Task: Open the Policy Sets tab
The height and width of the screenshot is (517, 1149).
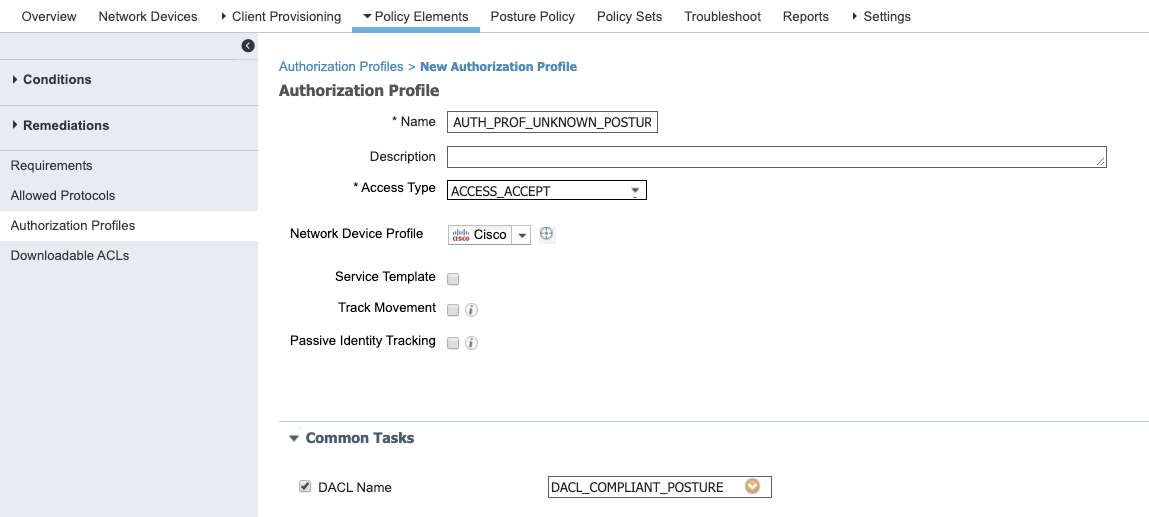Action: (629, 16)
